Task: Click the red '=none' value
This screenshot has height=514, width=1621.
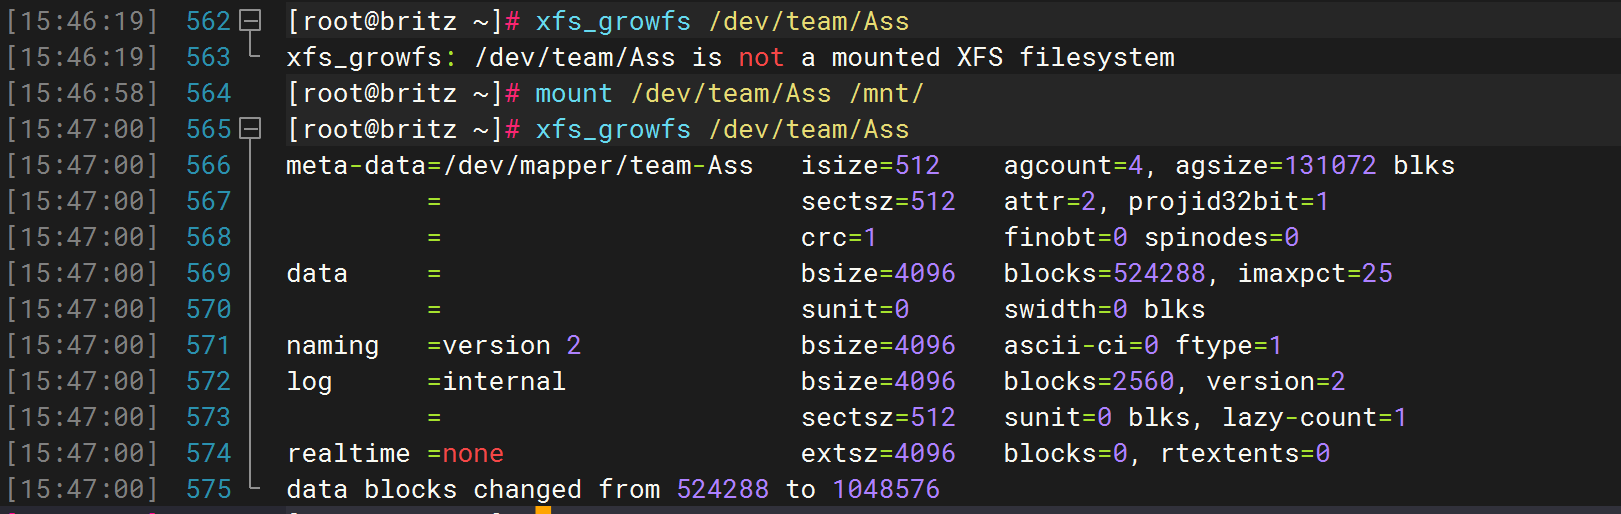Action: [465, 453]
